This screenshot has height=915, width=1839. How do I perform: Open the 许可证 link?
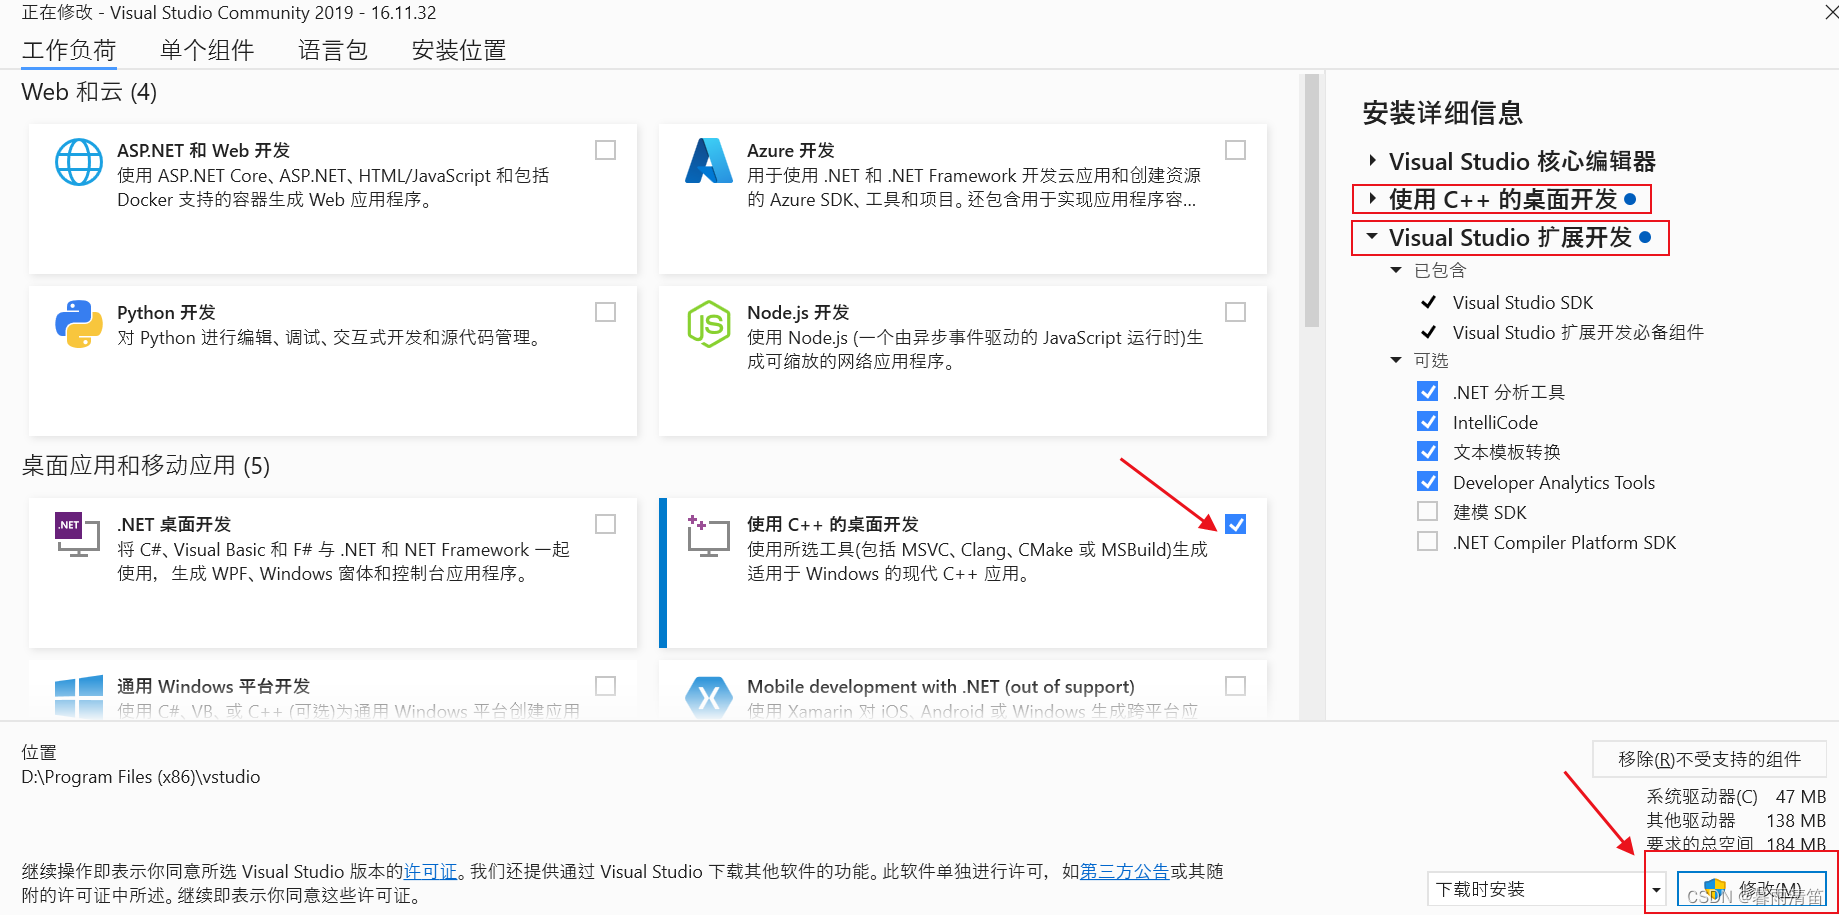(430, 871)
